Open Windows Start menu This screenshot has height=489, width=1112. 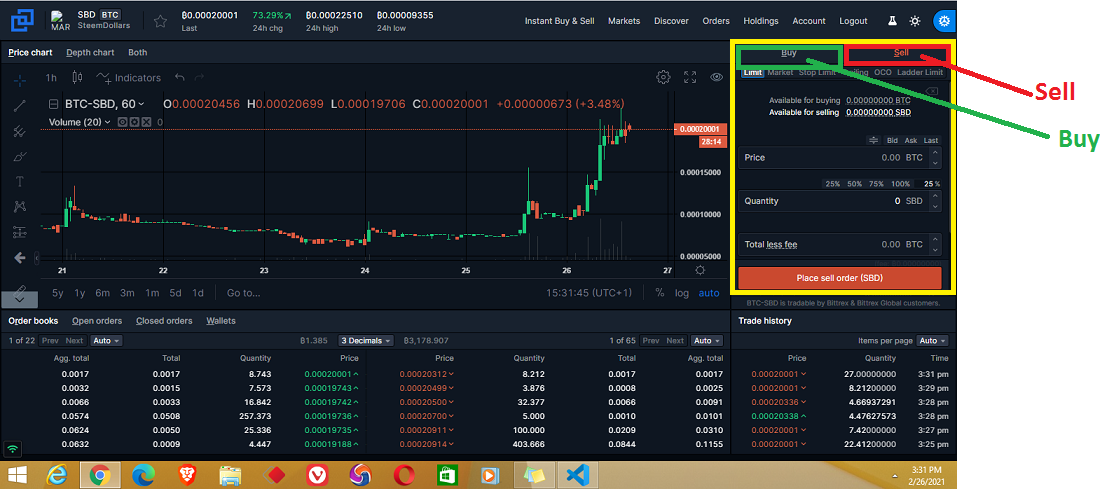(x=18, y=473)
